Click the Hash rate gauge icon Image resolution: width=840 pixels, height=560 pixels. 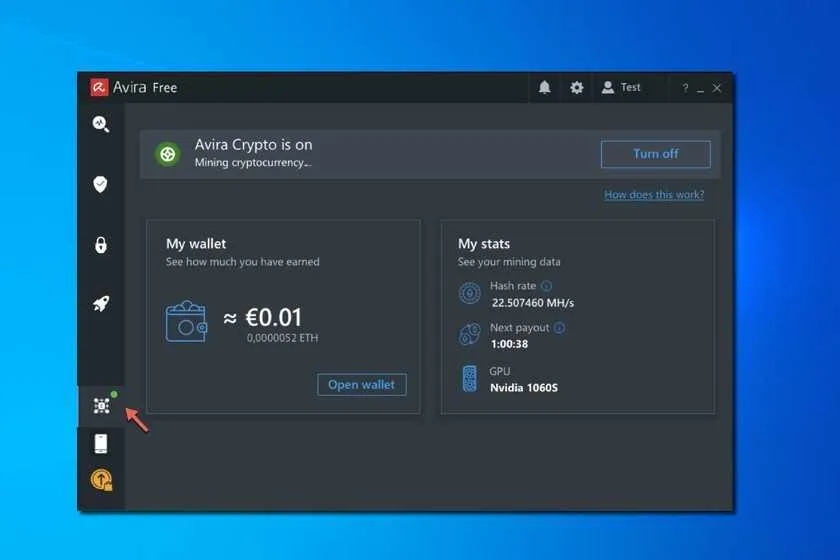[x=470, y=294]
